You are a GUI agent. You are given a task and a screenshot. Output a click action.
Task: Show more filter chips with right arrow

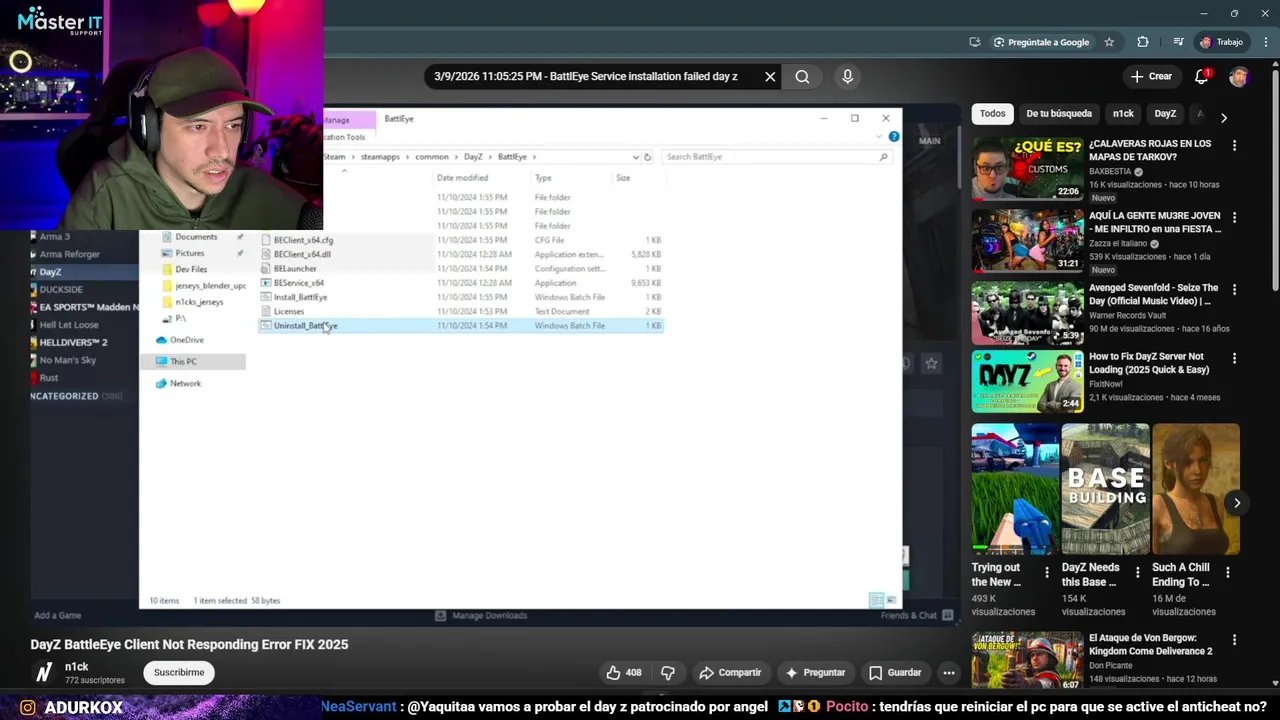(1224, 117)
